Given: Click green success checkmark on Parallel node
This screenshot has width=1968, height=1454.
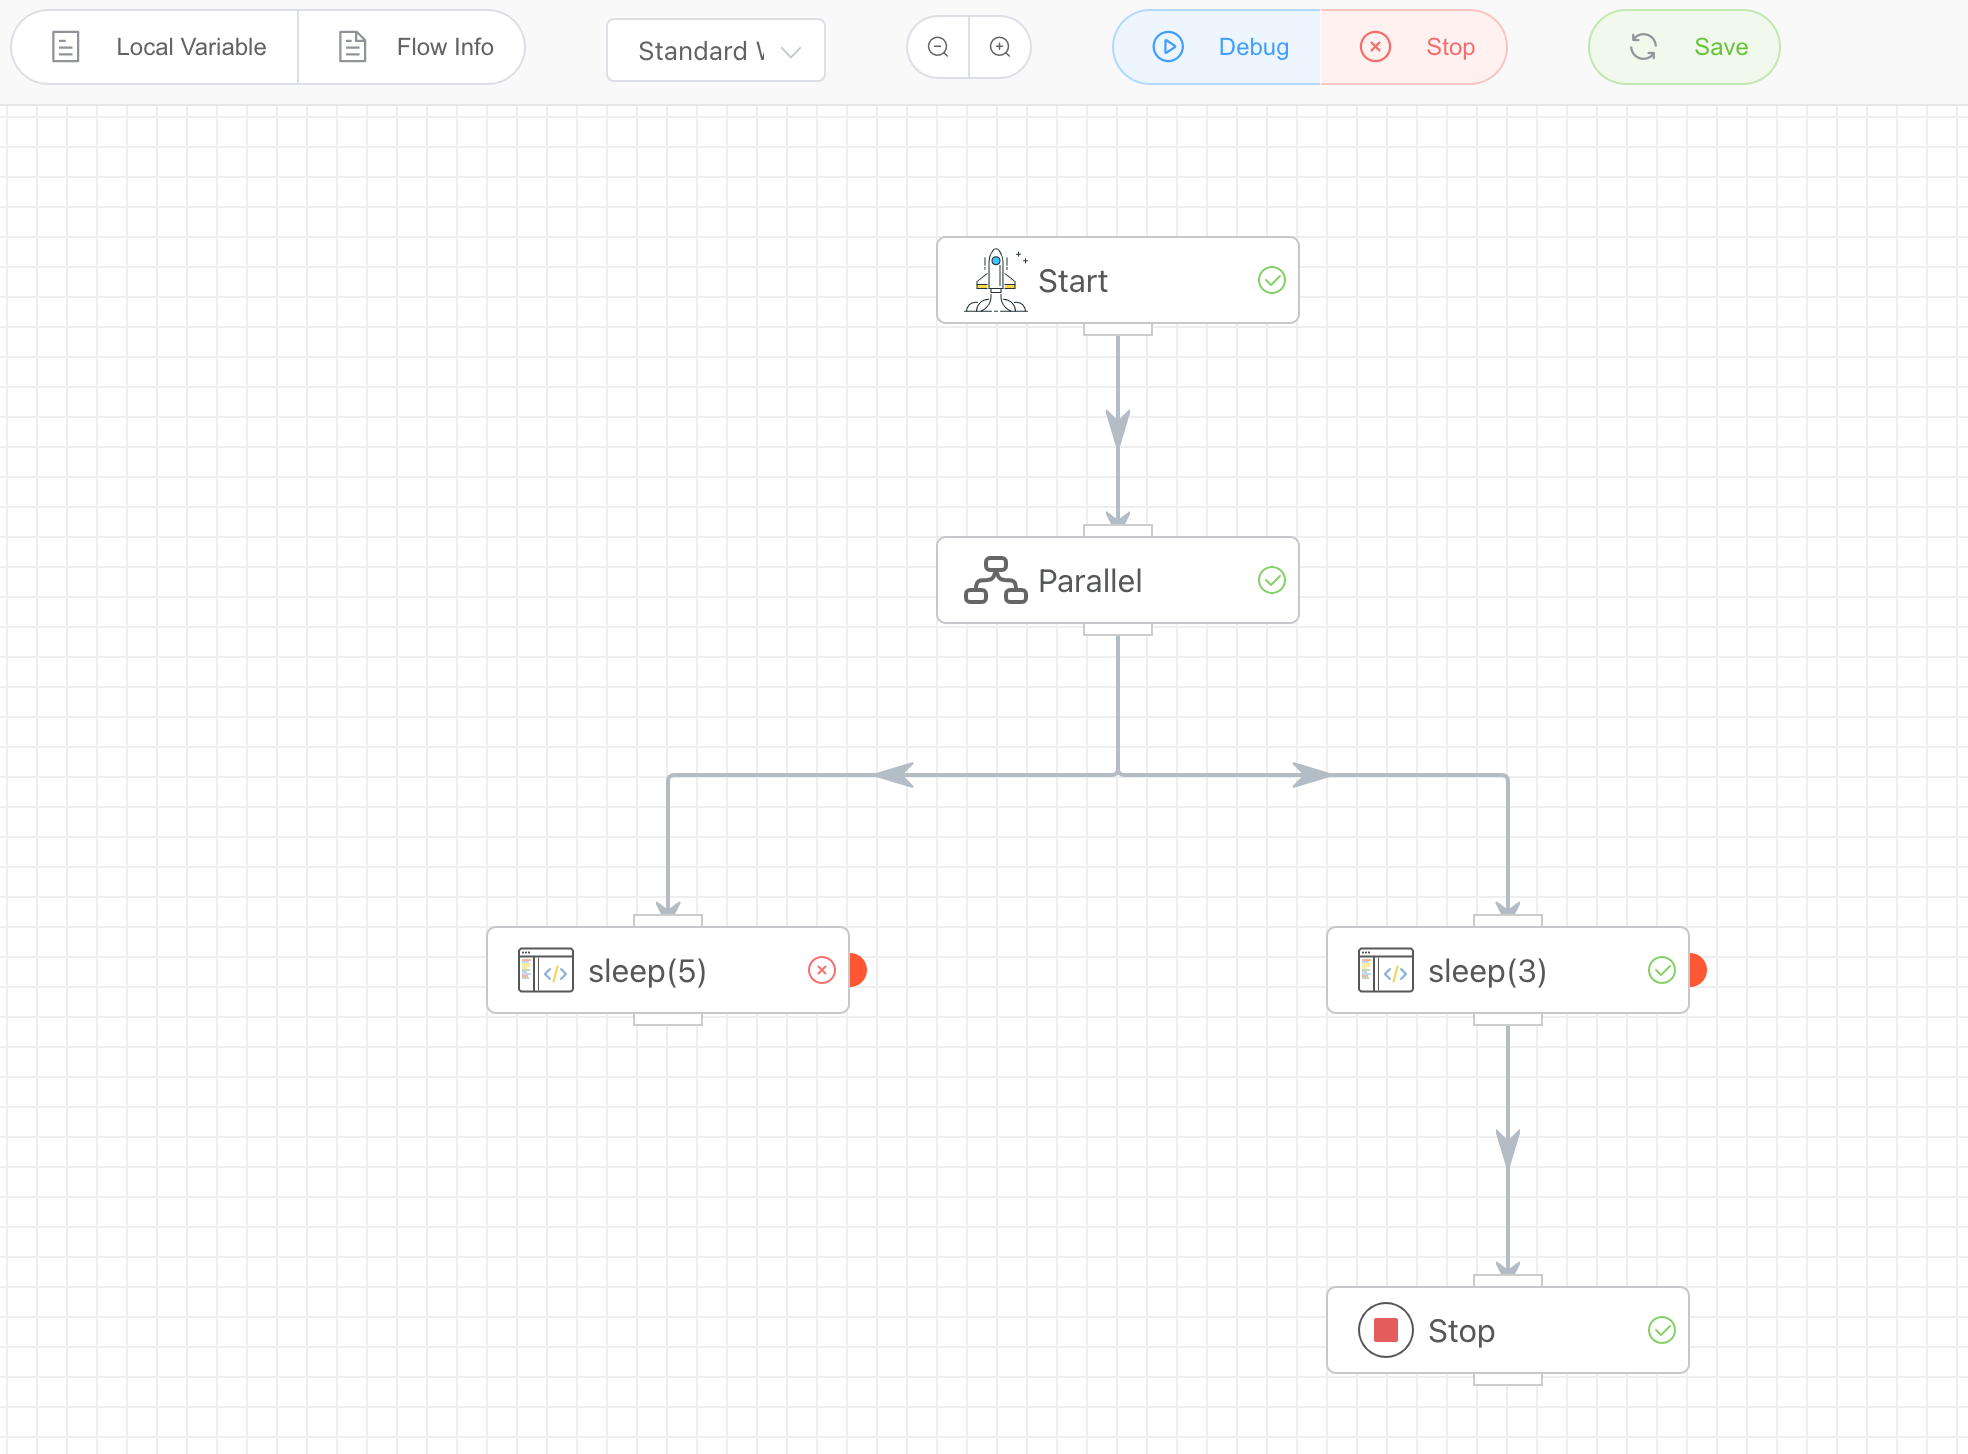Looking at the screenshot, I should pyautogui.click(x=1272, y=580).
